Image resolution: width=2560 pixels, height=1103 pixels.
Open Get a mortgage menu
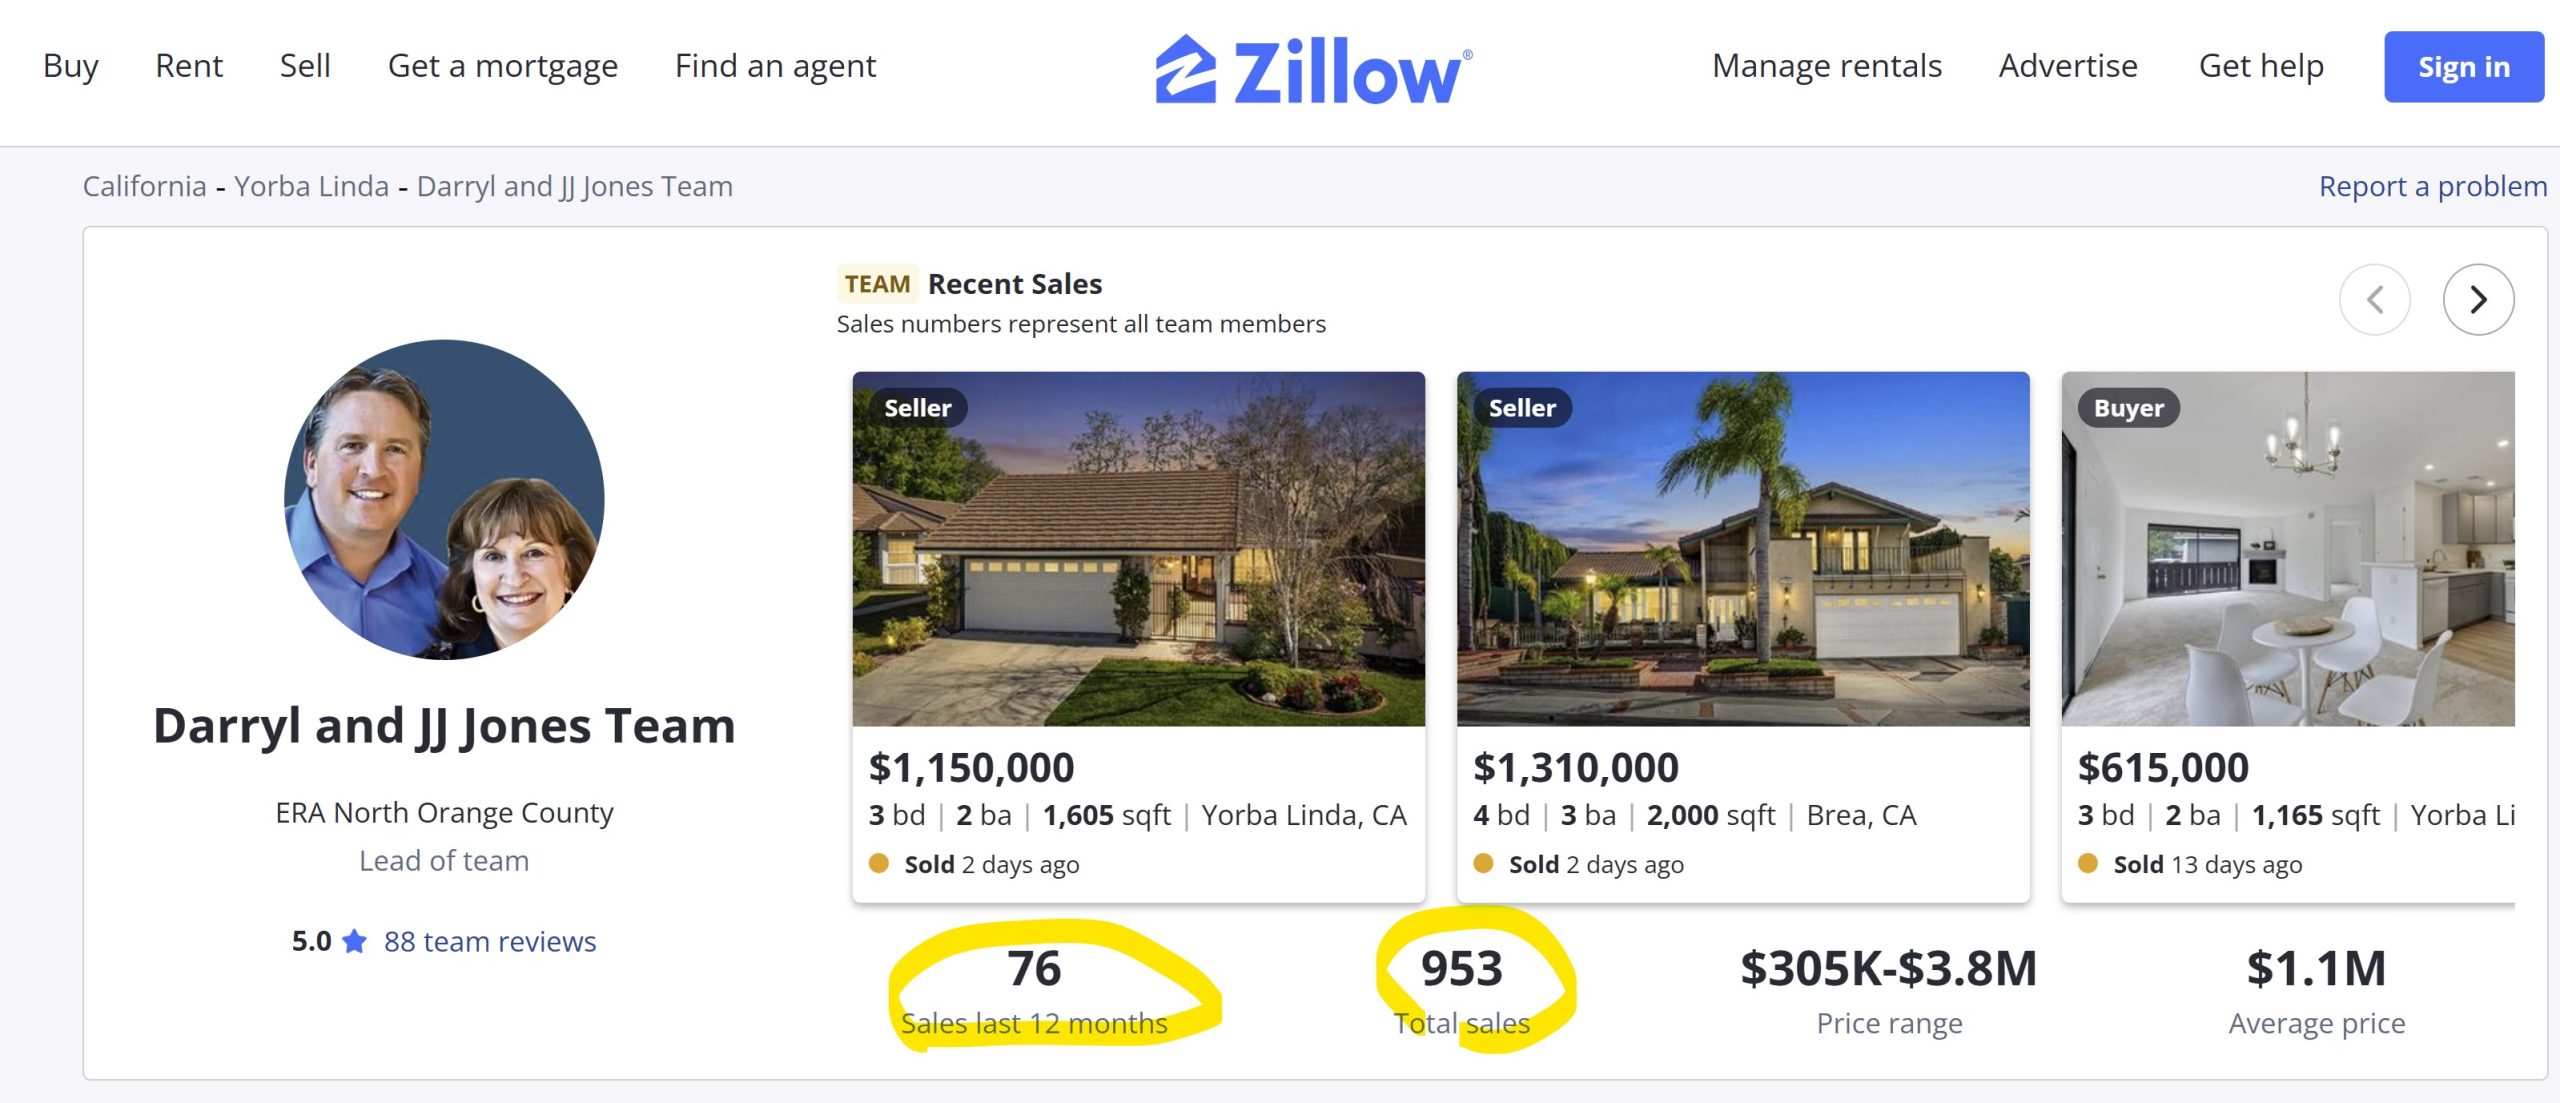502,66
